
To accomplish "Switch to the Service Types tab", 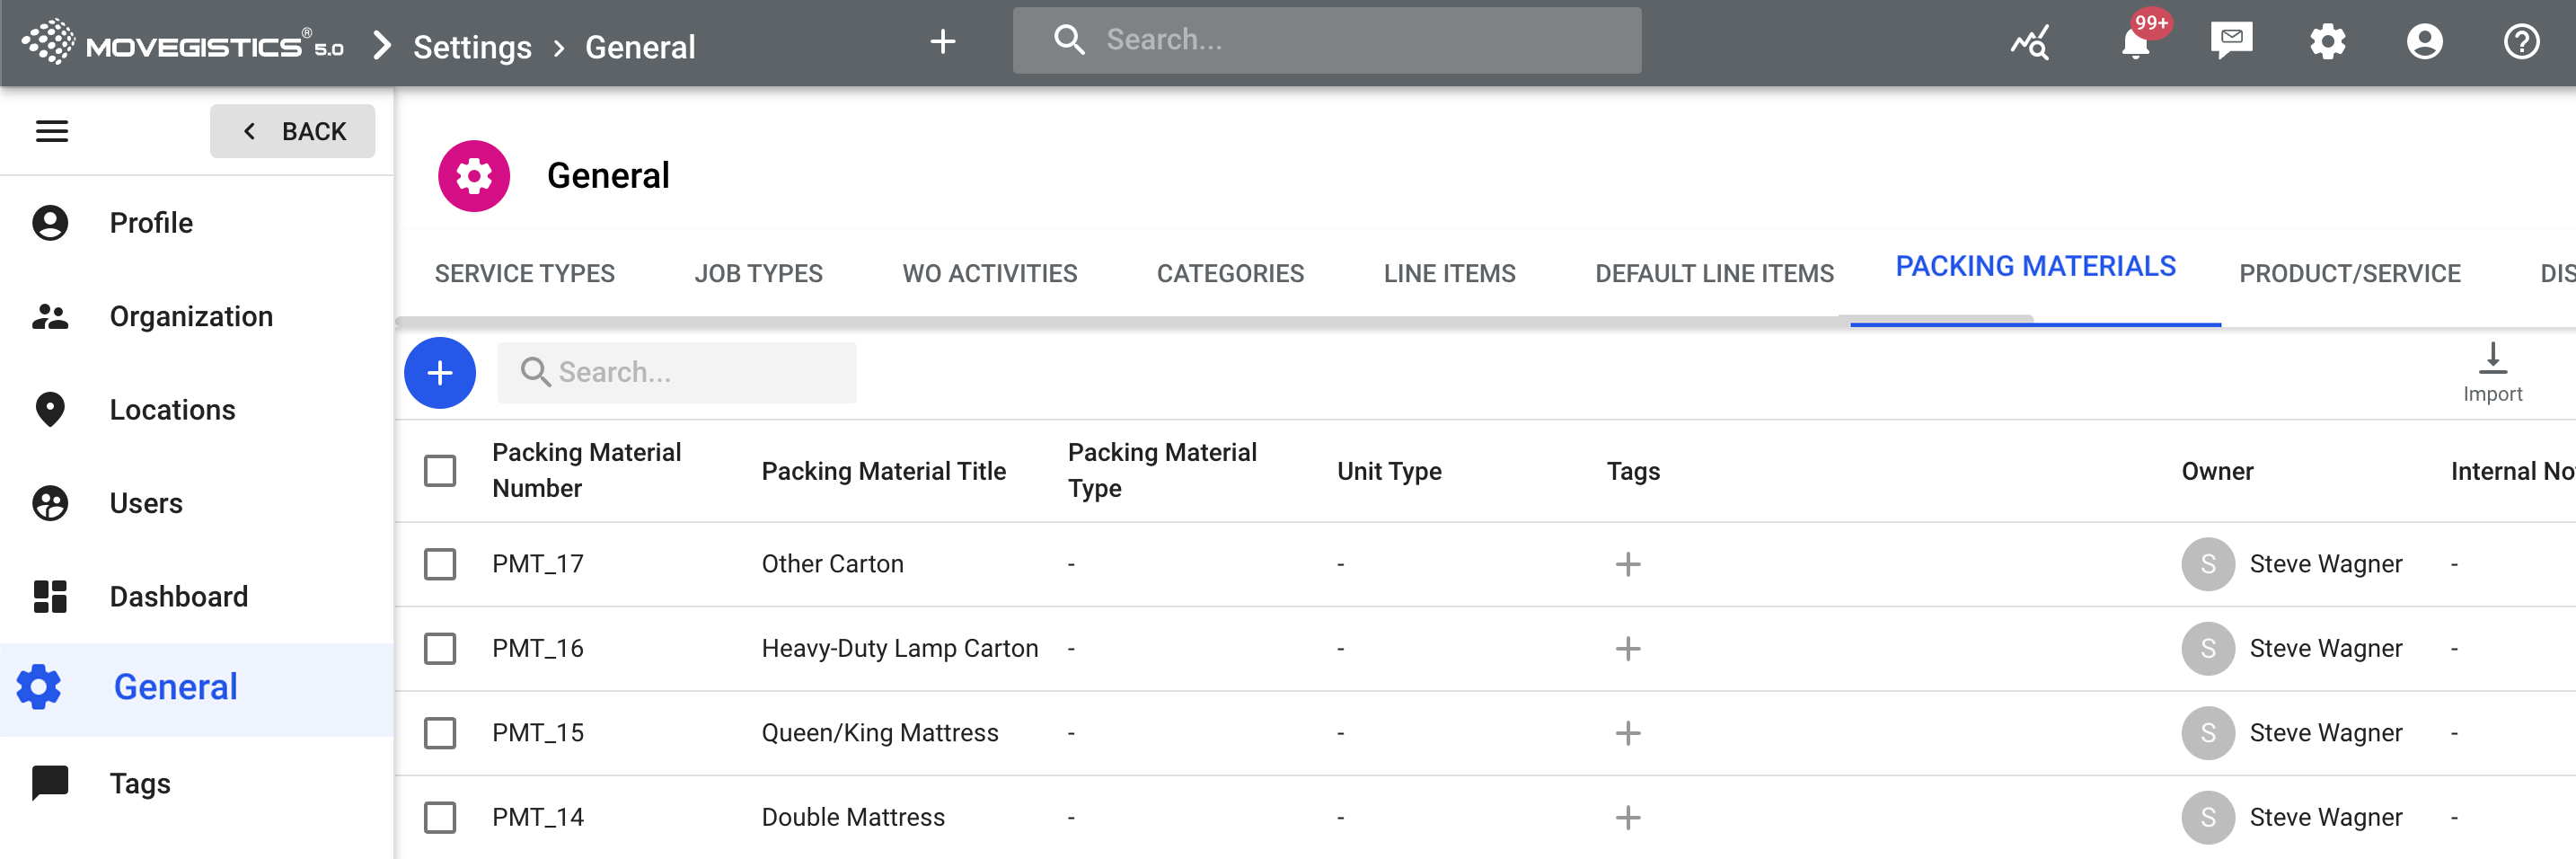I will tap(524, 273).
